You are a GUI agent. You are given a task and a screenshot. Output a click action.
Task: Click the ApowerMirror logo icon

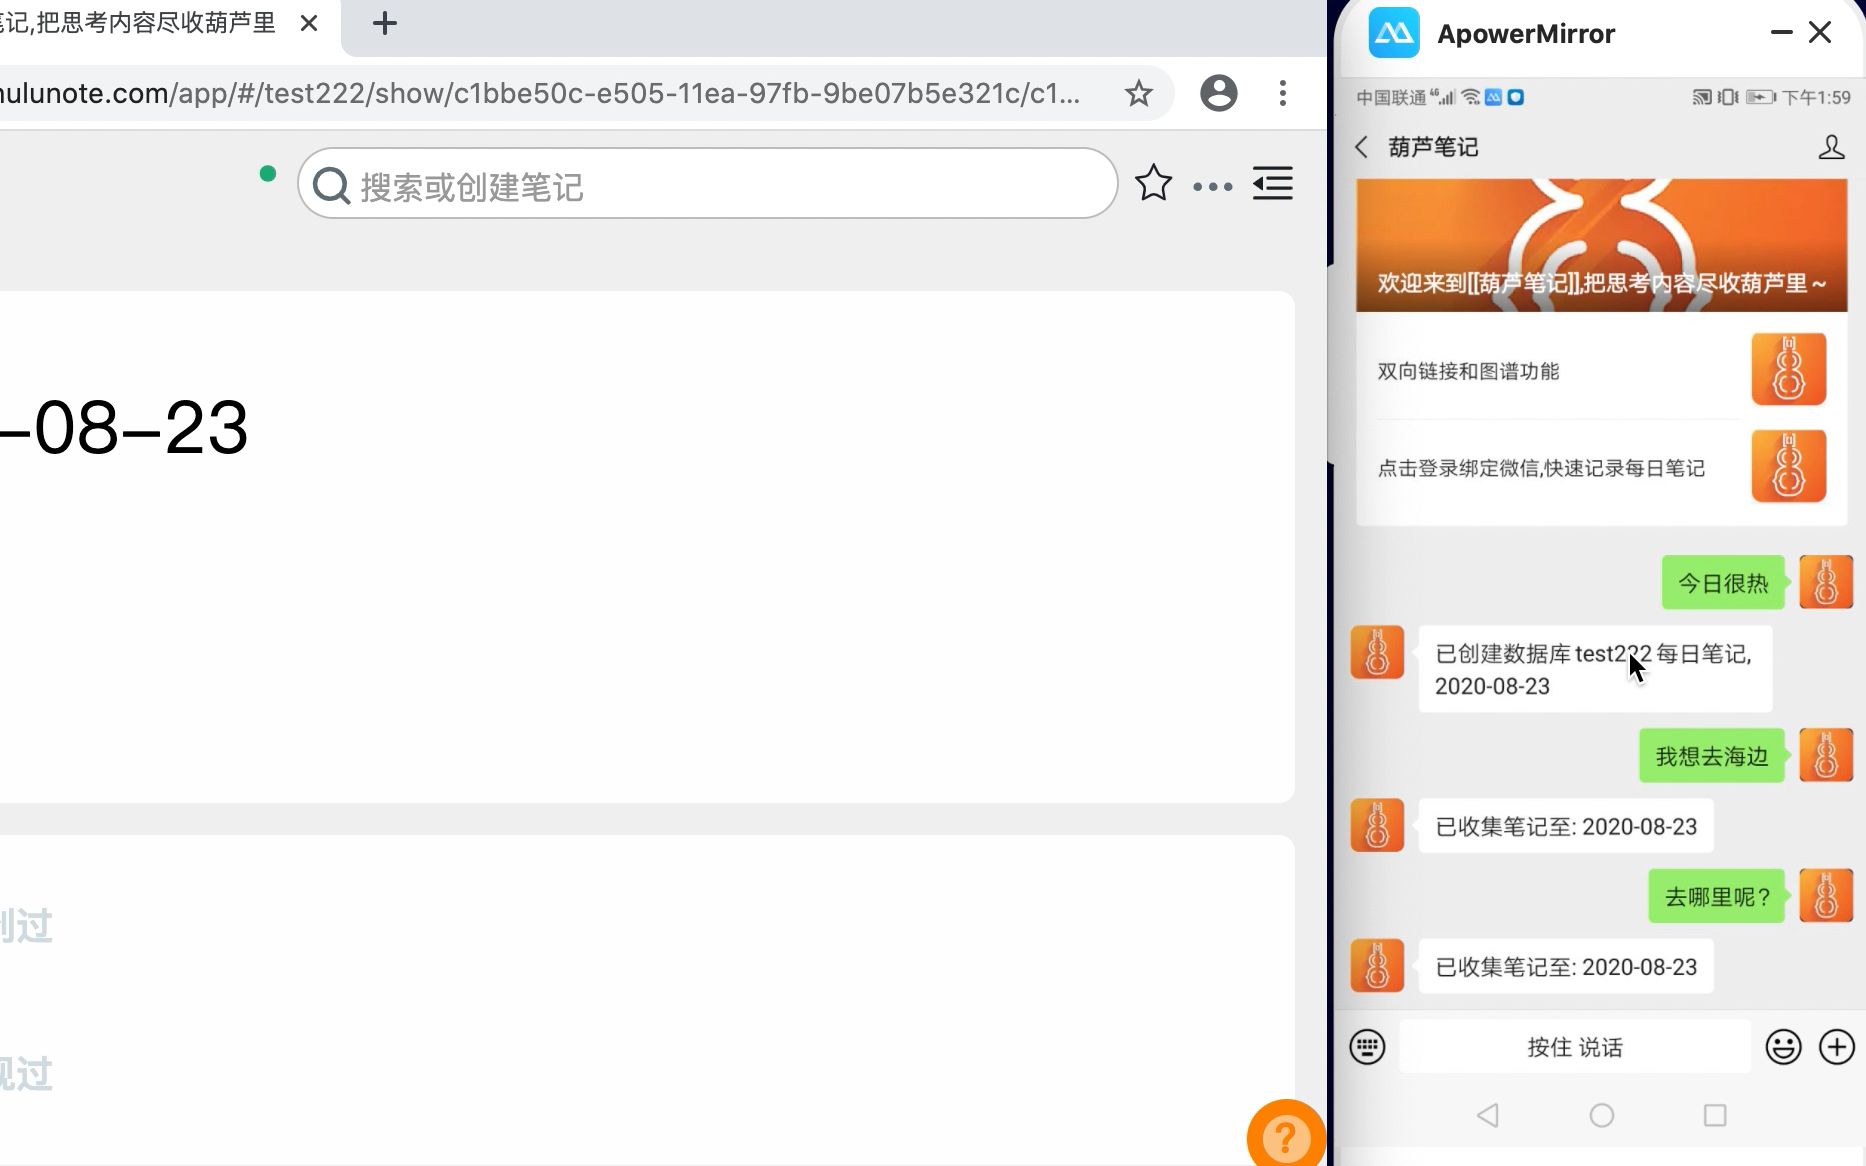point(1394,33)
